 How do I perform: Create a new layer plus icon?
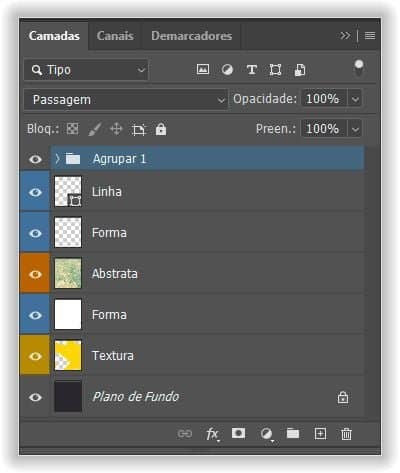tap(320, 434)
